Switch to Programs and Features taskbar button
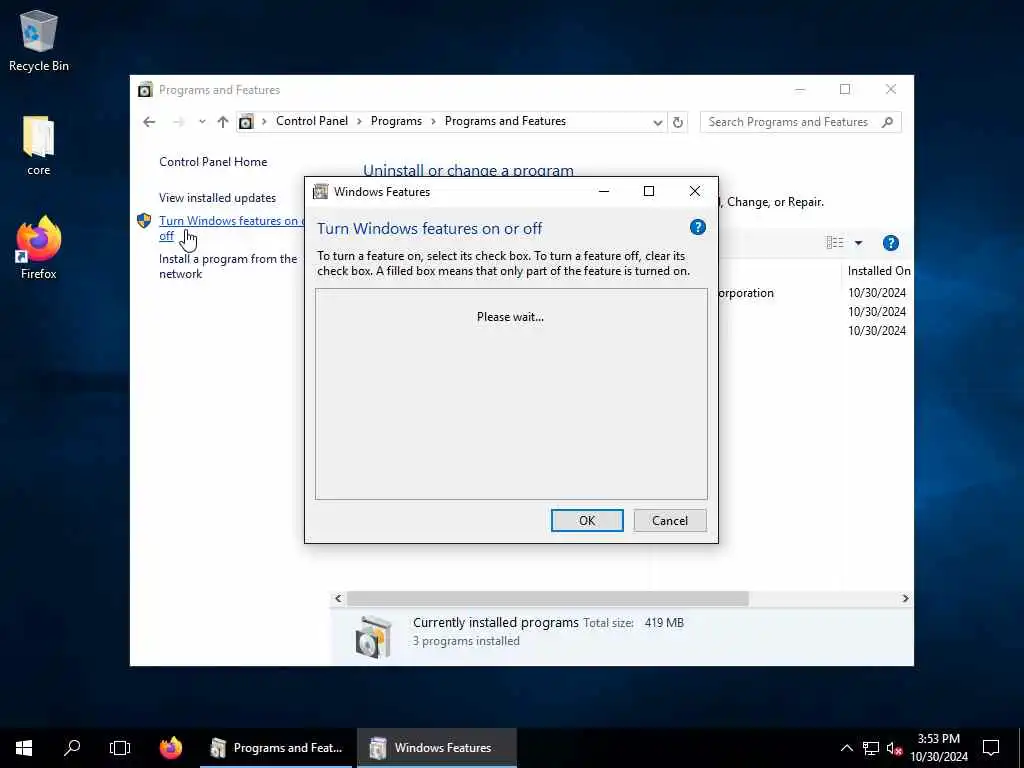Image resolution: width=1024 pixels, height=768 pixels. 276,748
